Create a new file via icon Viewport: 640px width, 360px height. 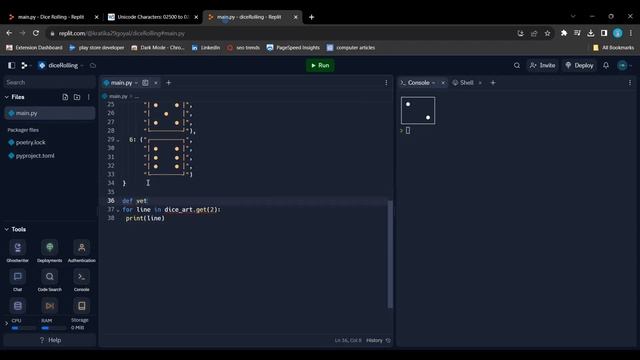(65, 97)
